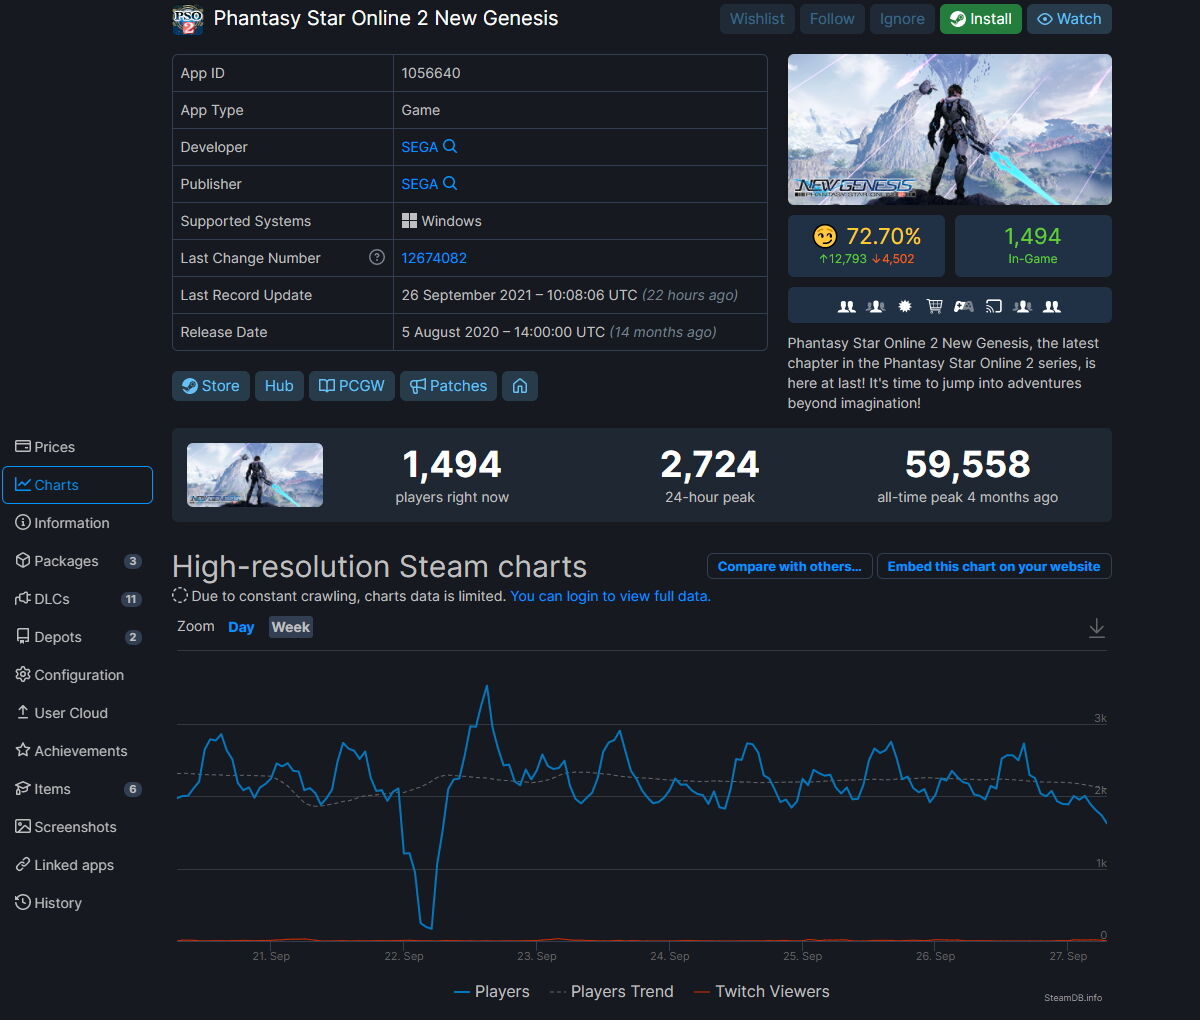Click the shopping cart in-app purchases icon
1200x1020 pixels.
(934, 307)
